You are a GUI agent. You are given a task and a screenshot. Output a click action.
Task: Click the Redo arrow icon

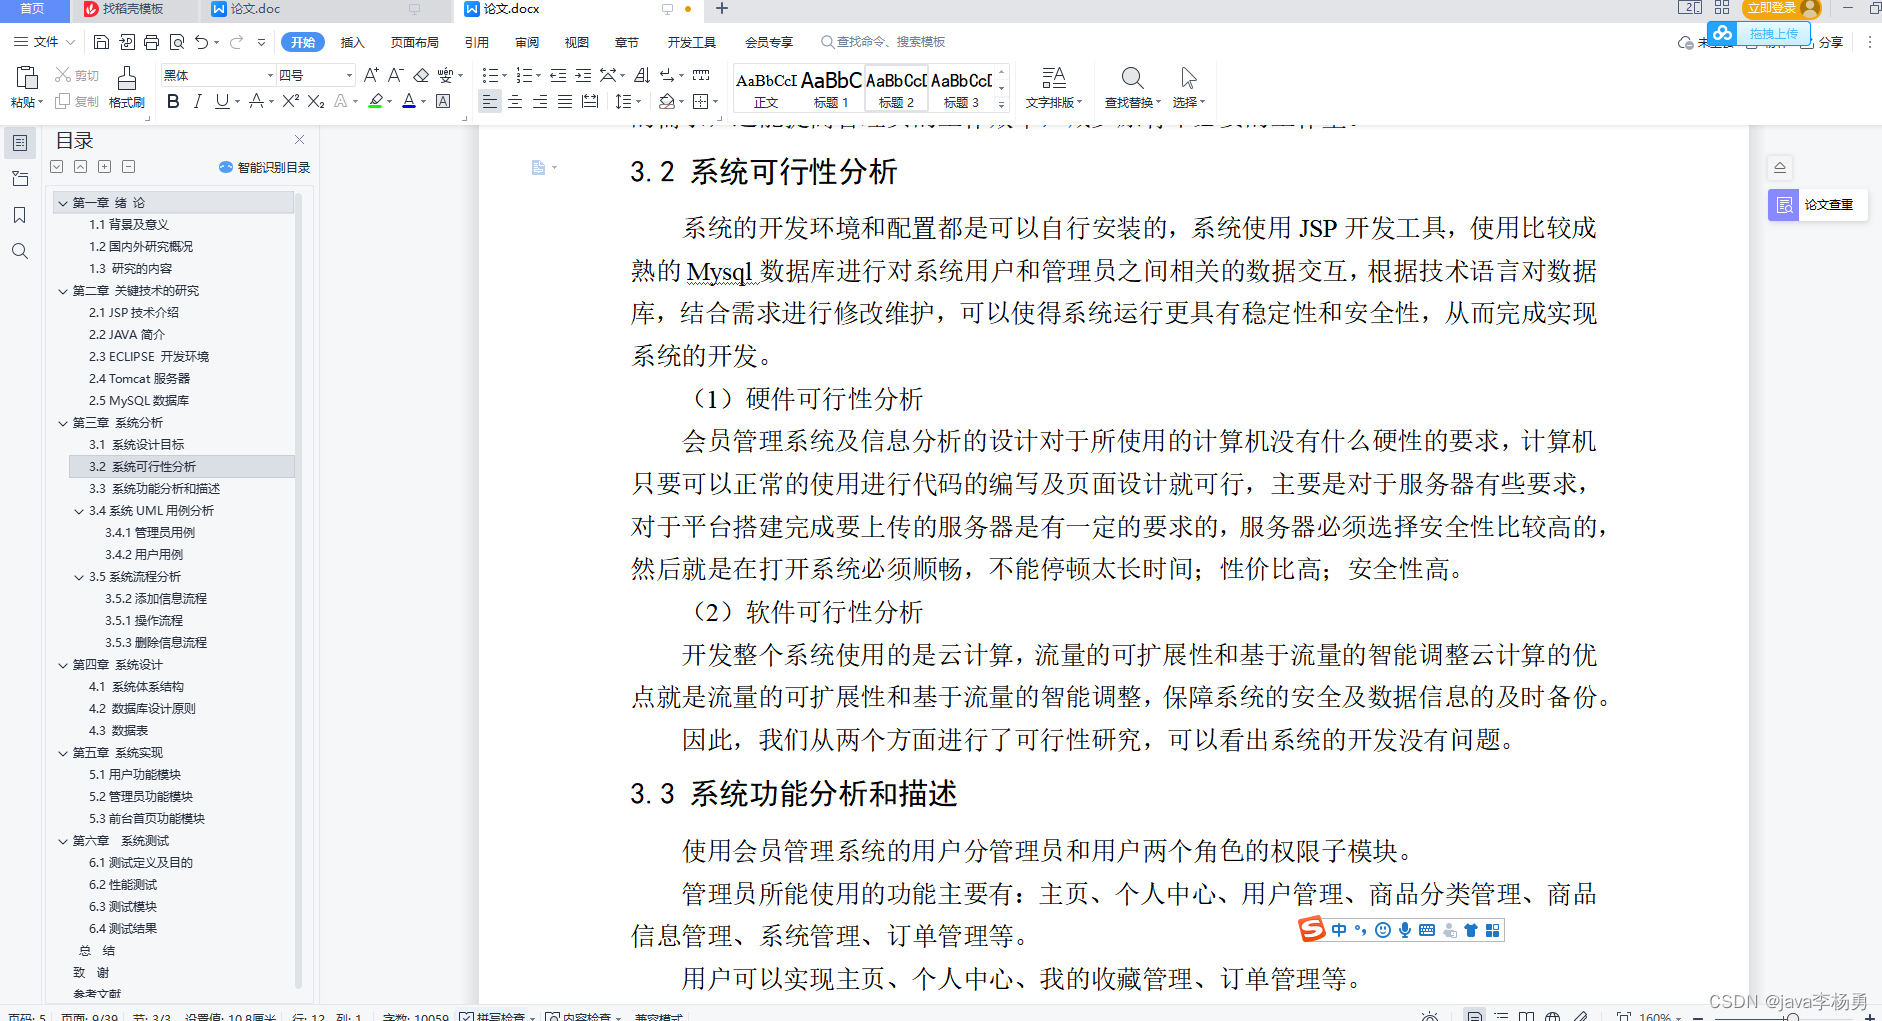point(236,42)
